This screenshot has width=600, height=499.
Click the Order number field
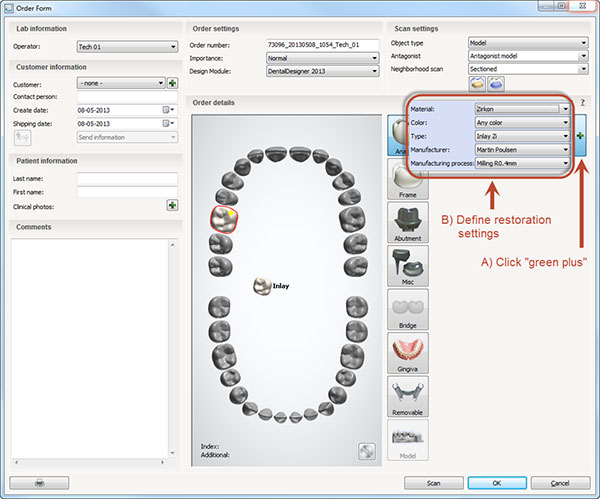[323, 45]
